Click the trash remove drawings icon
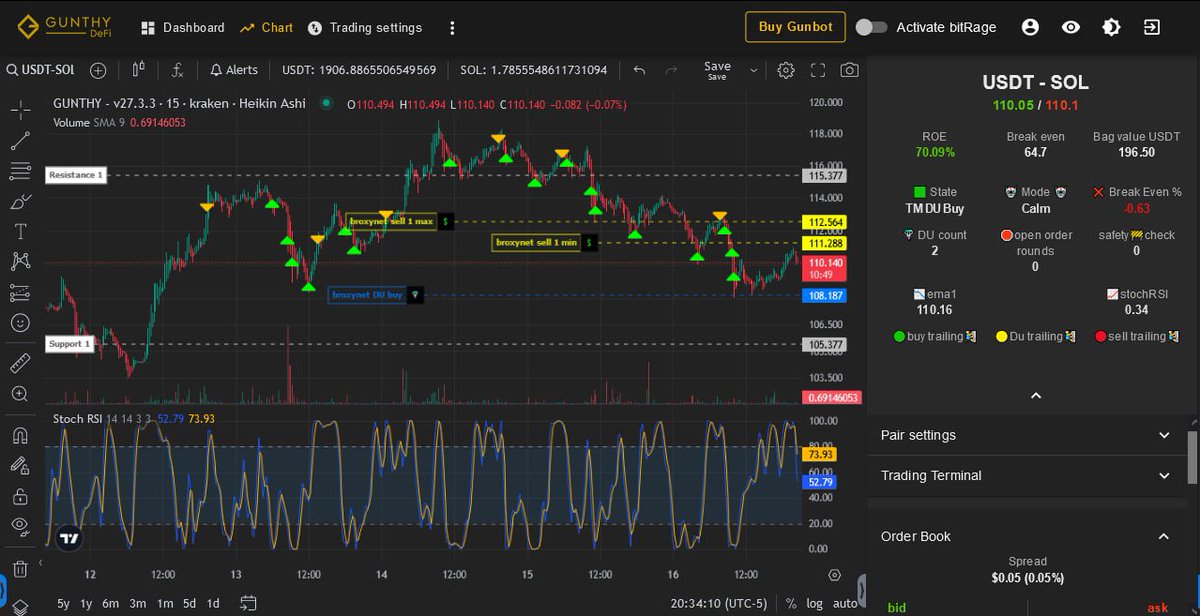 20,569
